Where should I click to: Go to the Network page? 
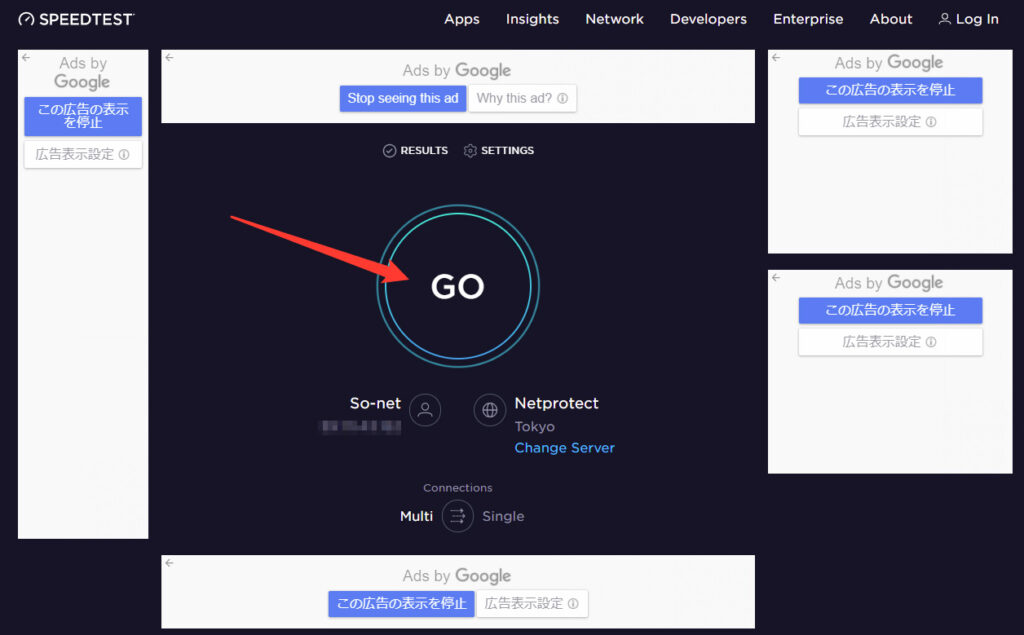pos(614,19)
